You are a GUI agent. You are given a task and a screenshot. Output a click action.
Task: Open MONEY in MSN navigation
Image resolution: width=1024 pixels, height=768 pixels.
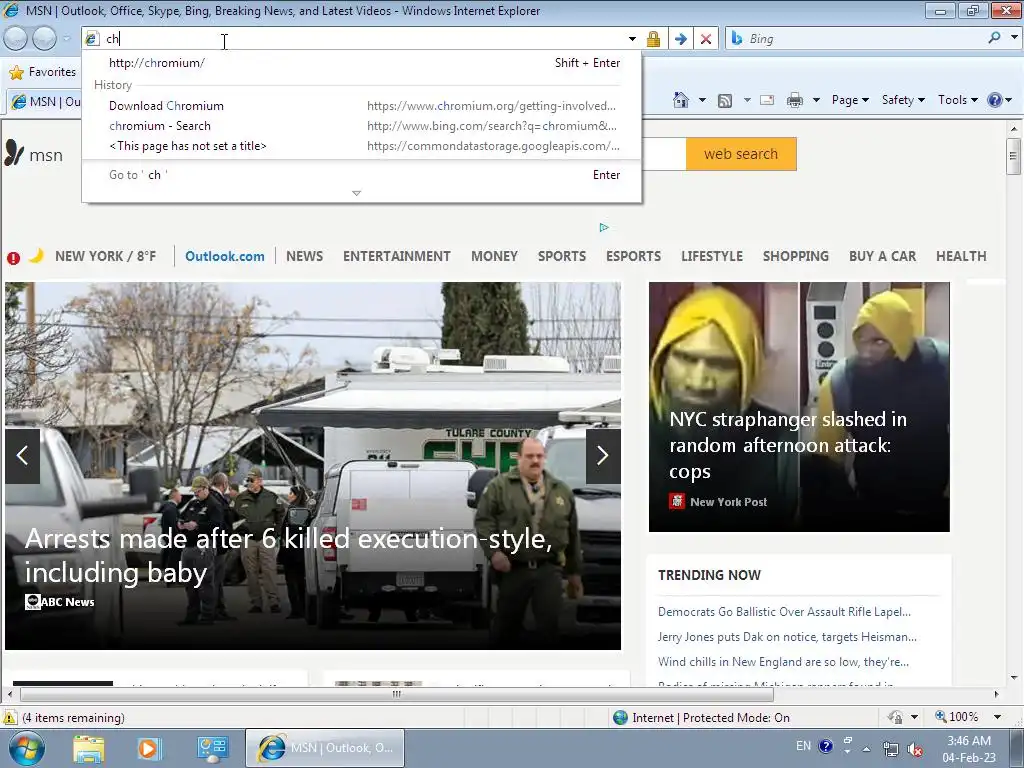click(x=494, y=256)
